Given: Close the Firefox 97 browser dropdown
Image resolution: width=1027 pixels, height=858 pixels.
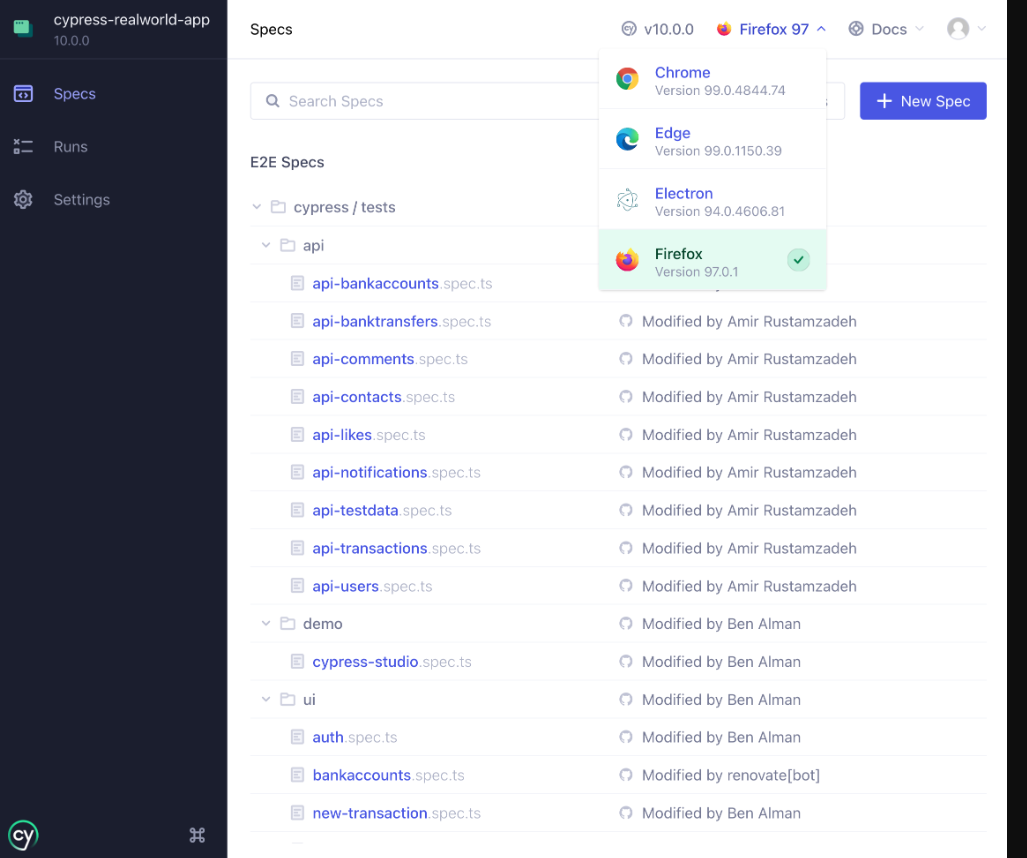Looking at the screenshot, I should pyautogui.click(x=772, y=29).
